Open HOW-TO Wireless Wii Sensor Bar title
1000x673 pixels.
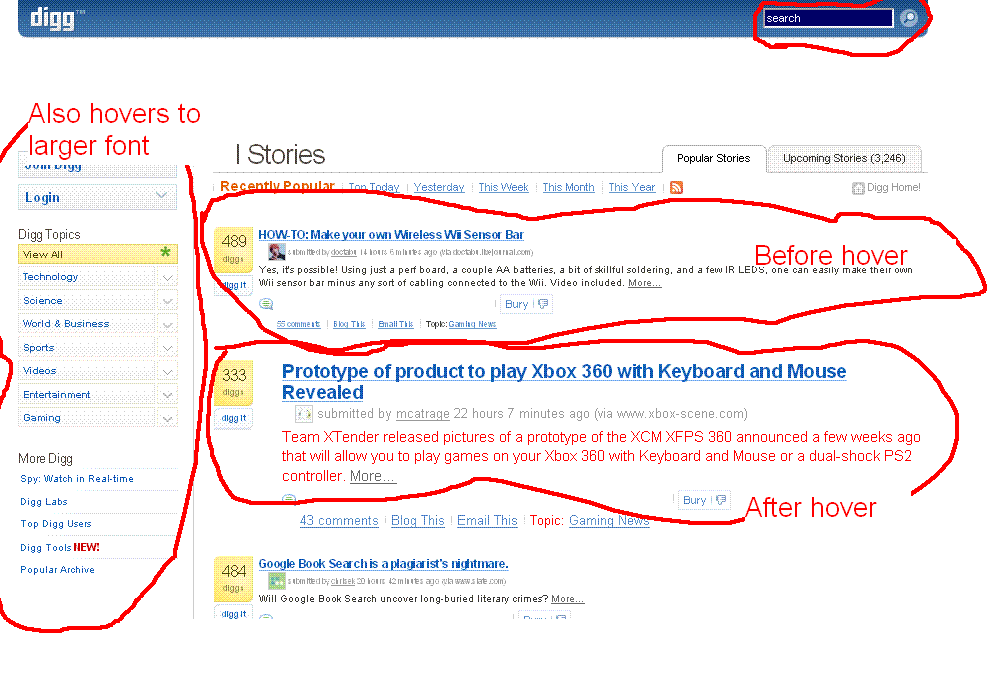(x=391, y=235)
